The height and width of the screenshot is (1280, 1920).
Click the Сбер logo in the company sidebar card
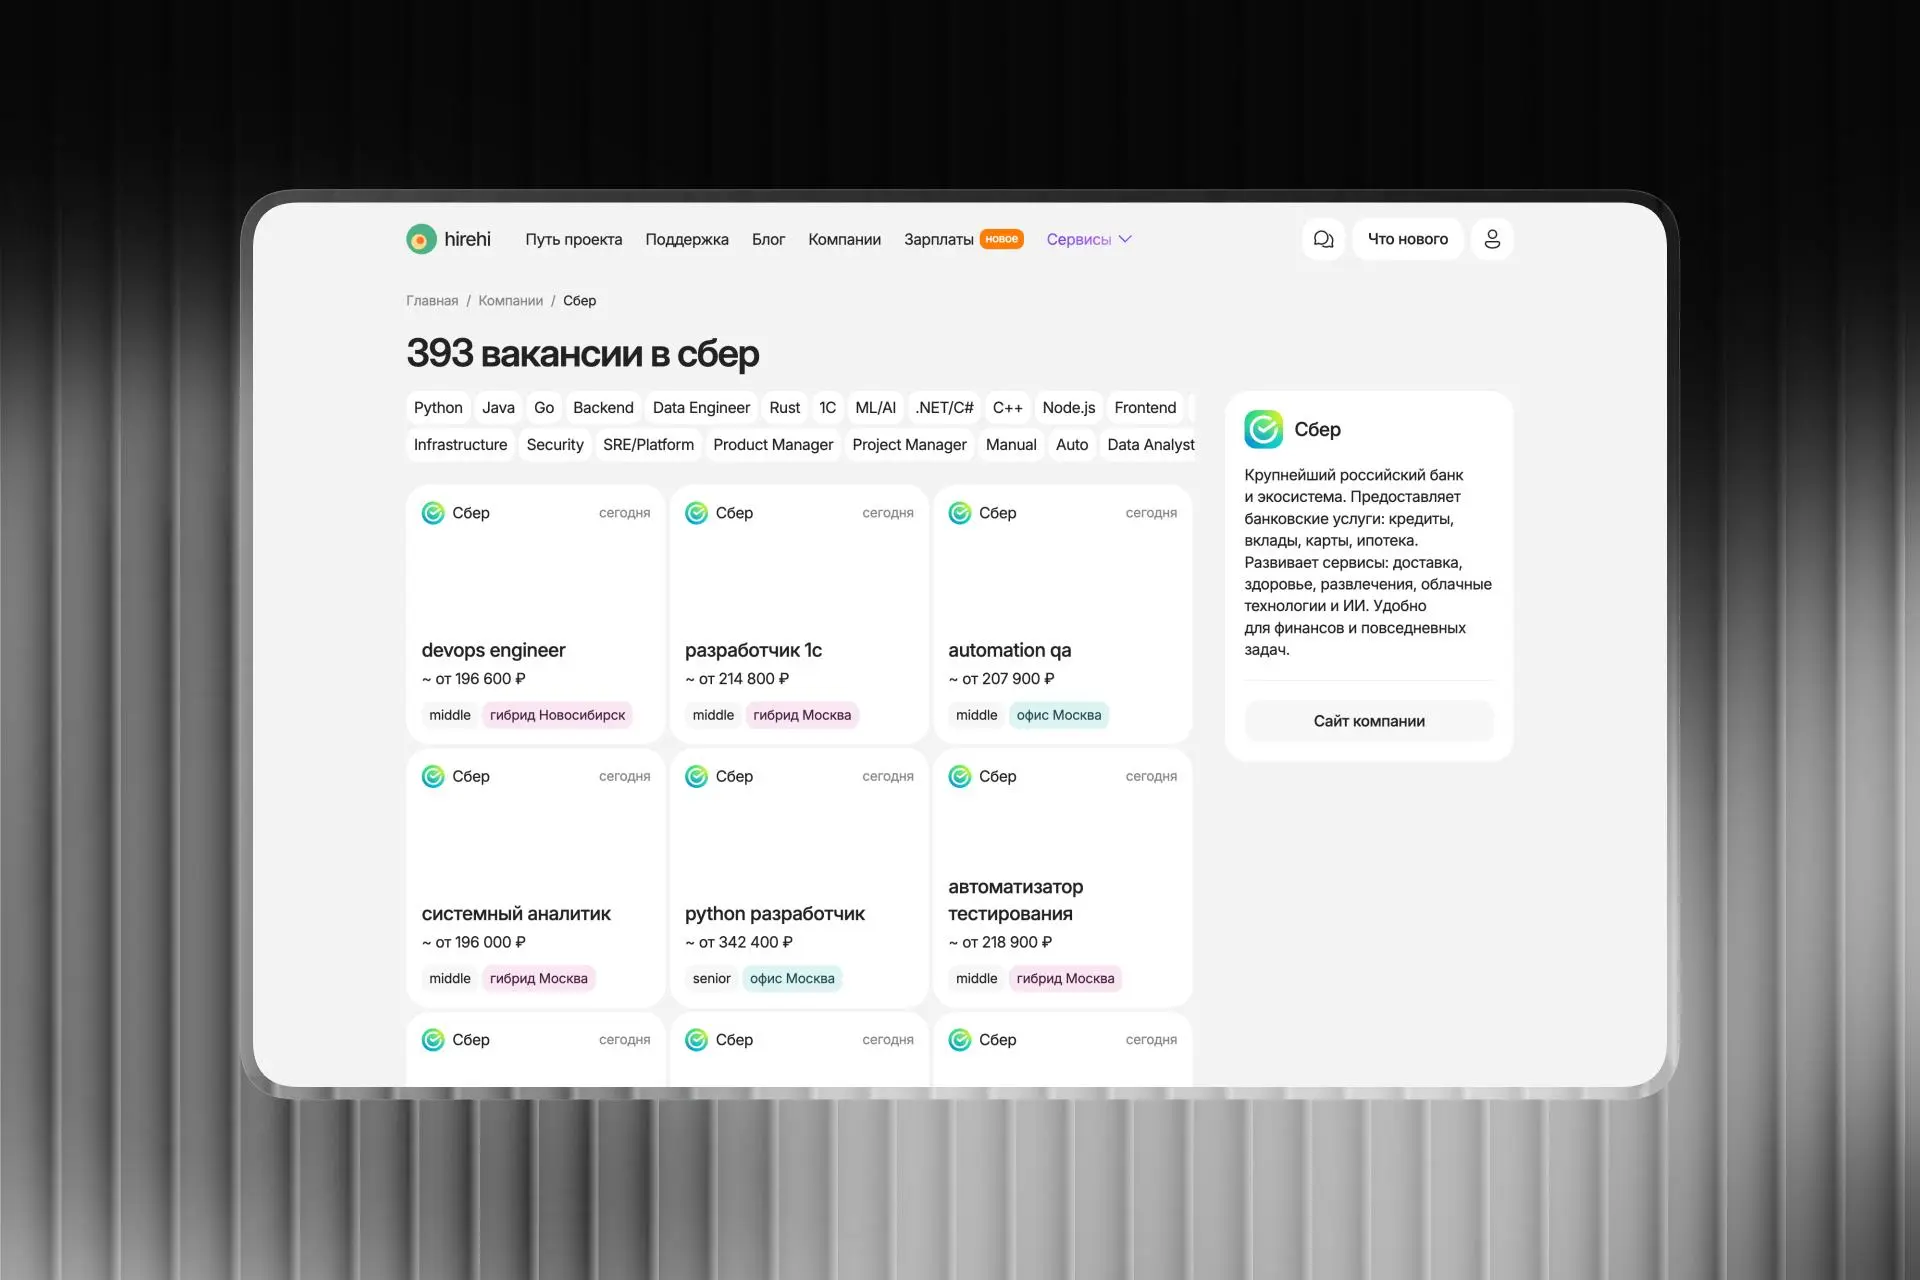[1263, 429]
